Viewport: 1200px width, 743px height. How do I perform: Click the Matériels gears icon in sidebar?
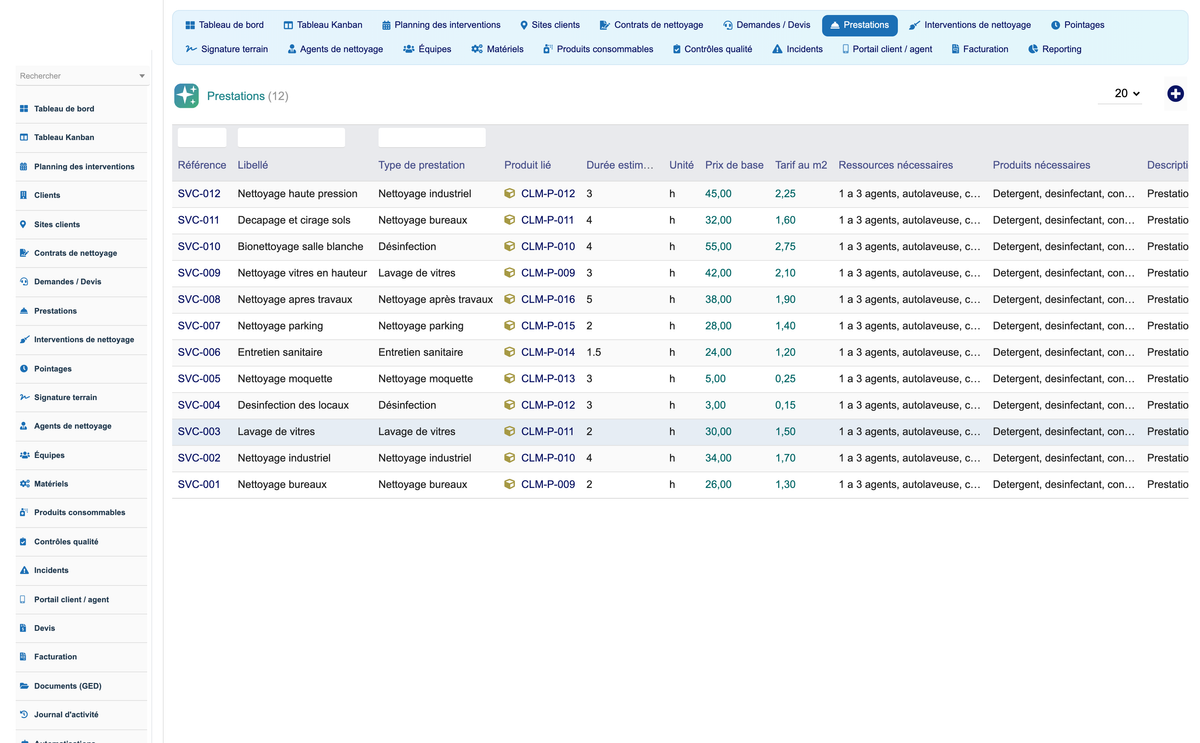click(x=24, y=484)
